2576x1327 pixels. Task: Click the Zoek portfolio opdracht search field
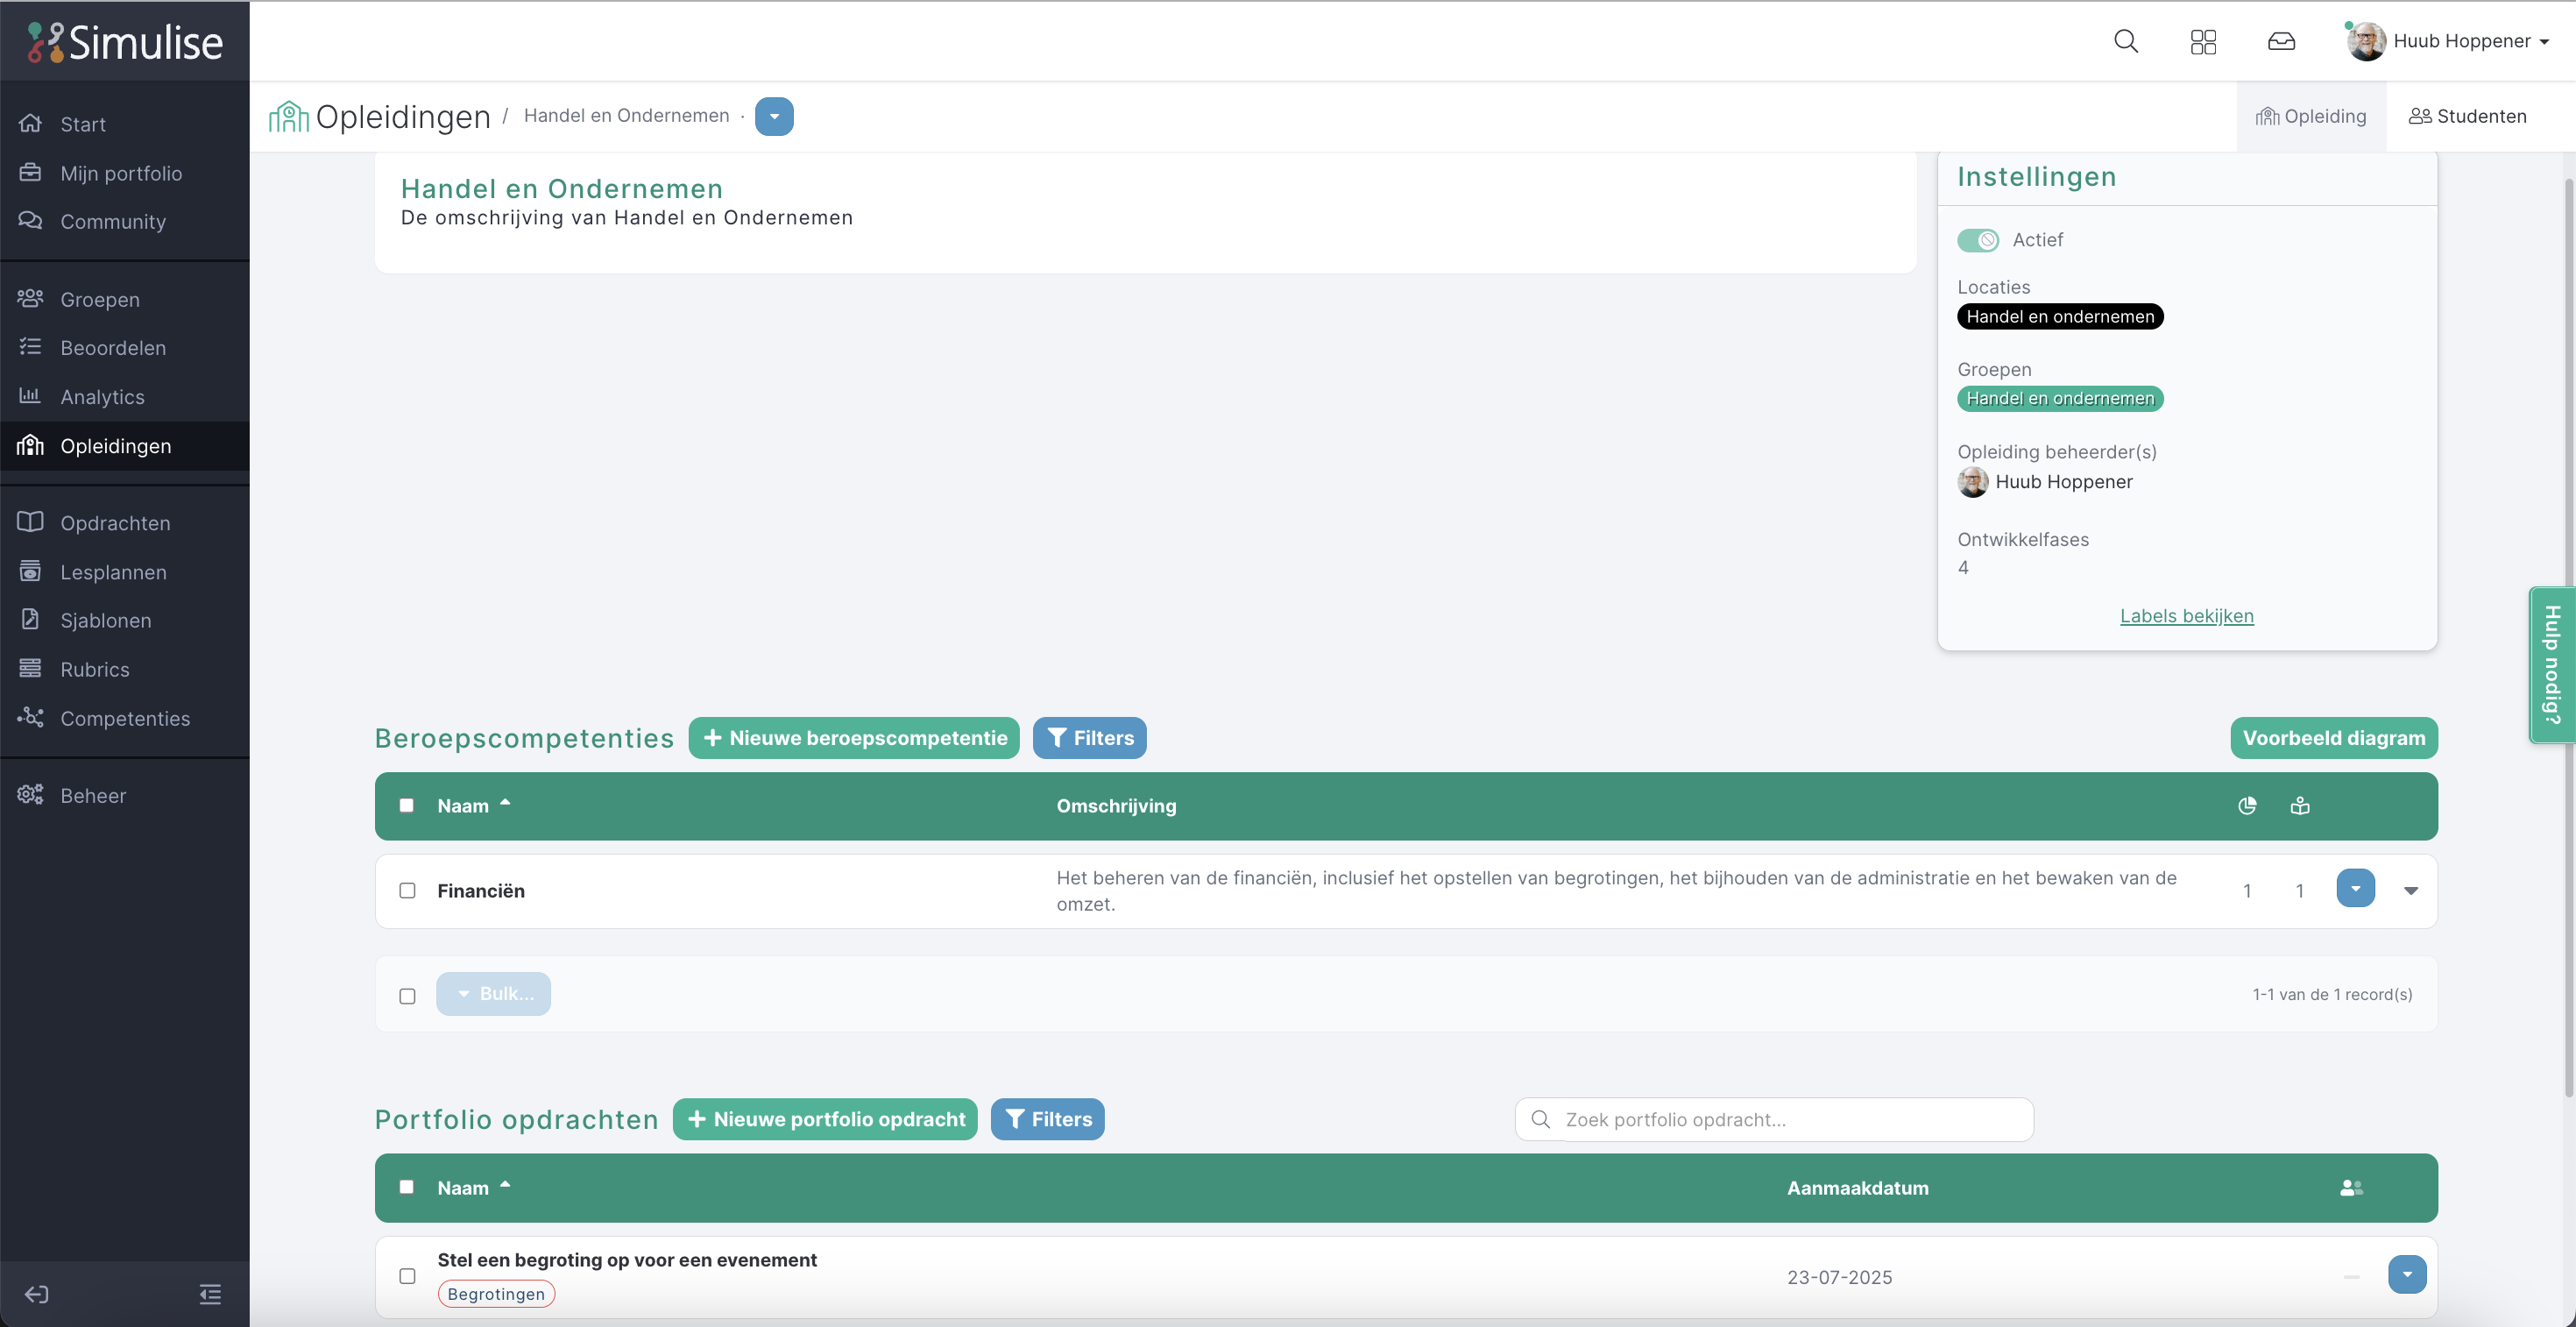(1774, 1119)
